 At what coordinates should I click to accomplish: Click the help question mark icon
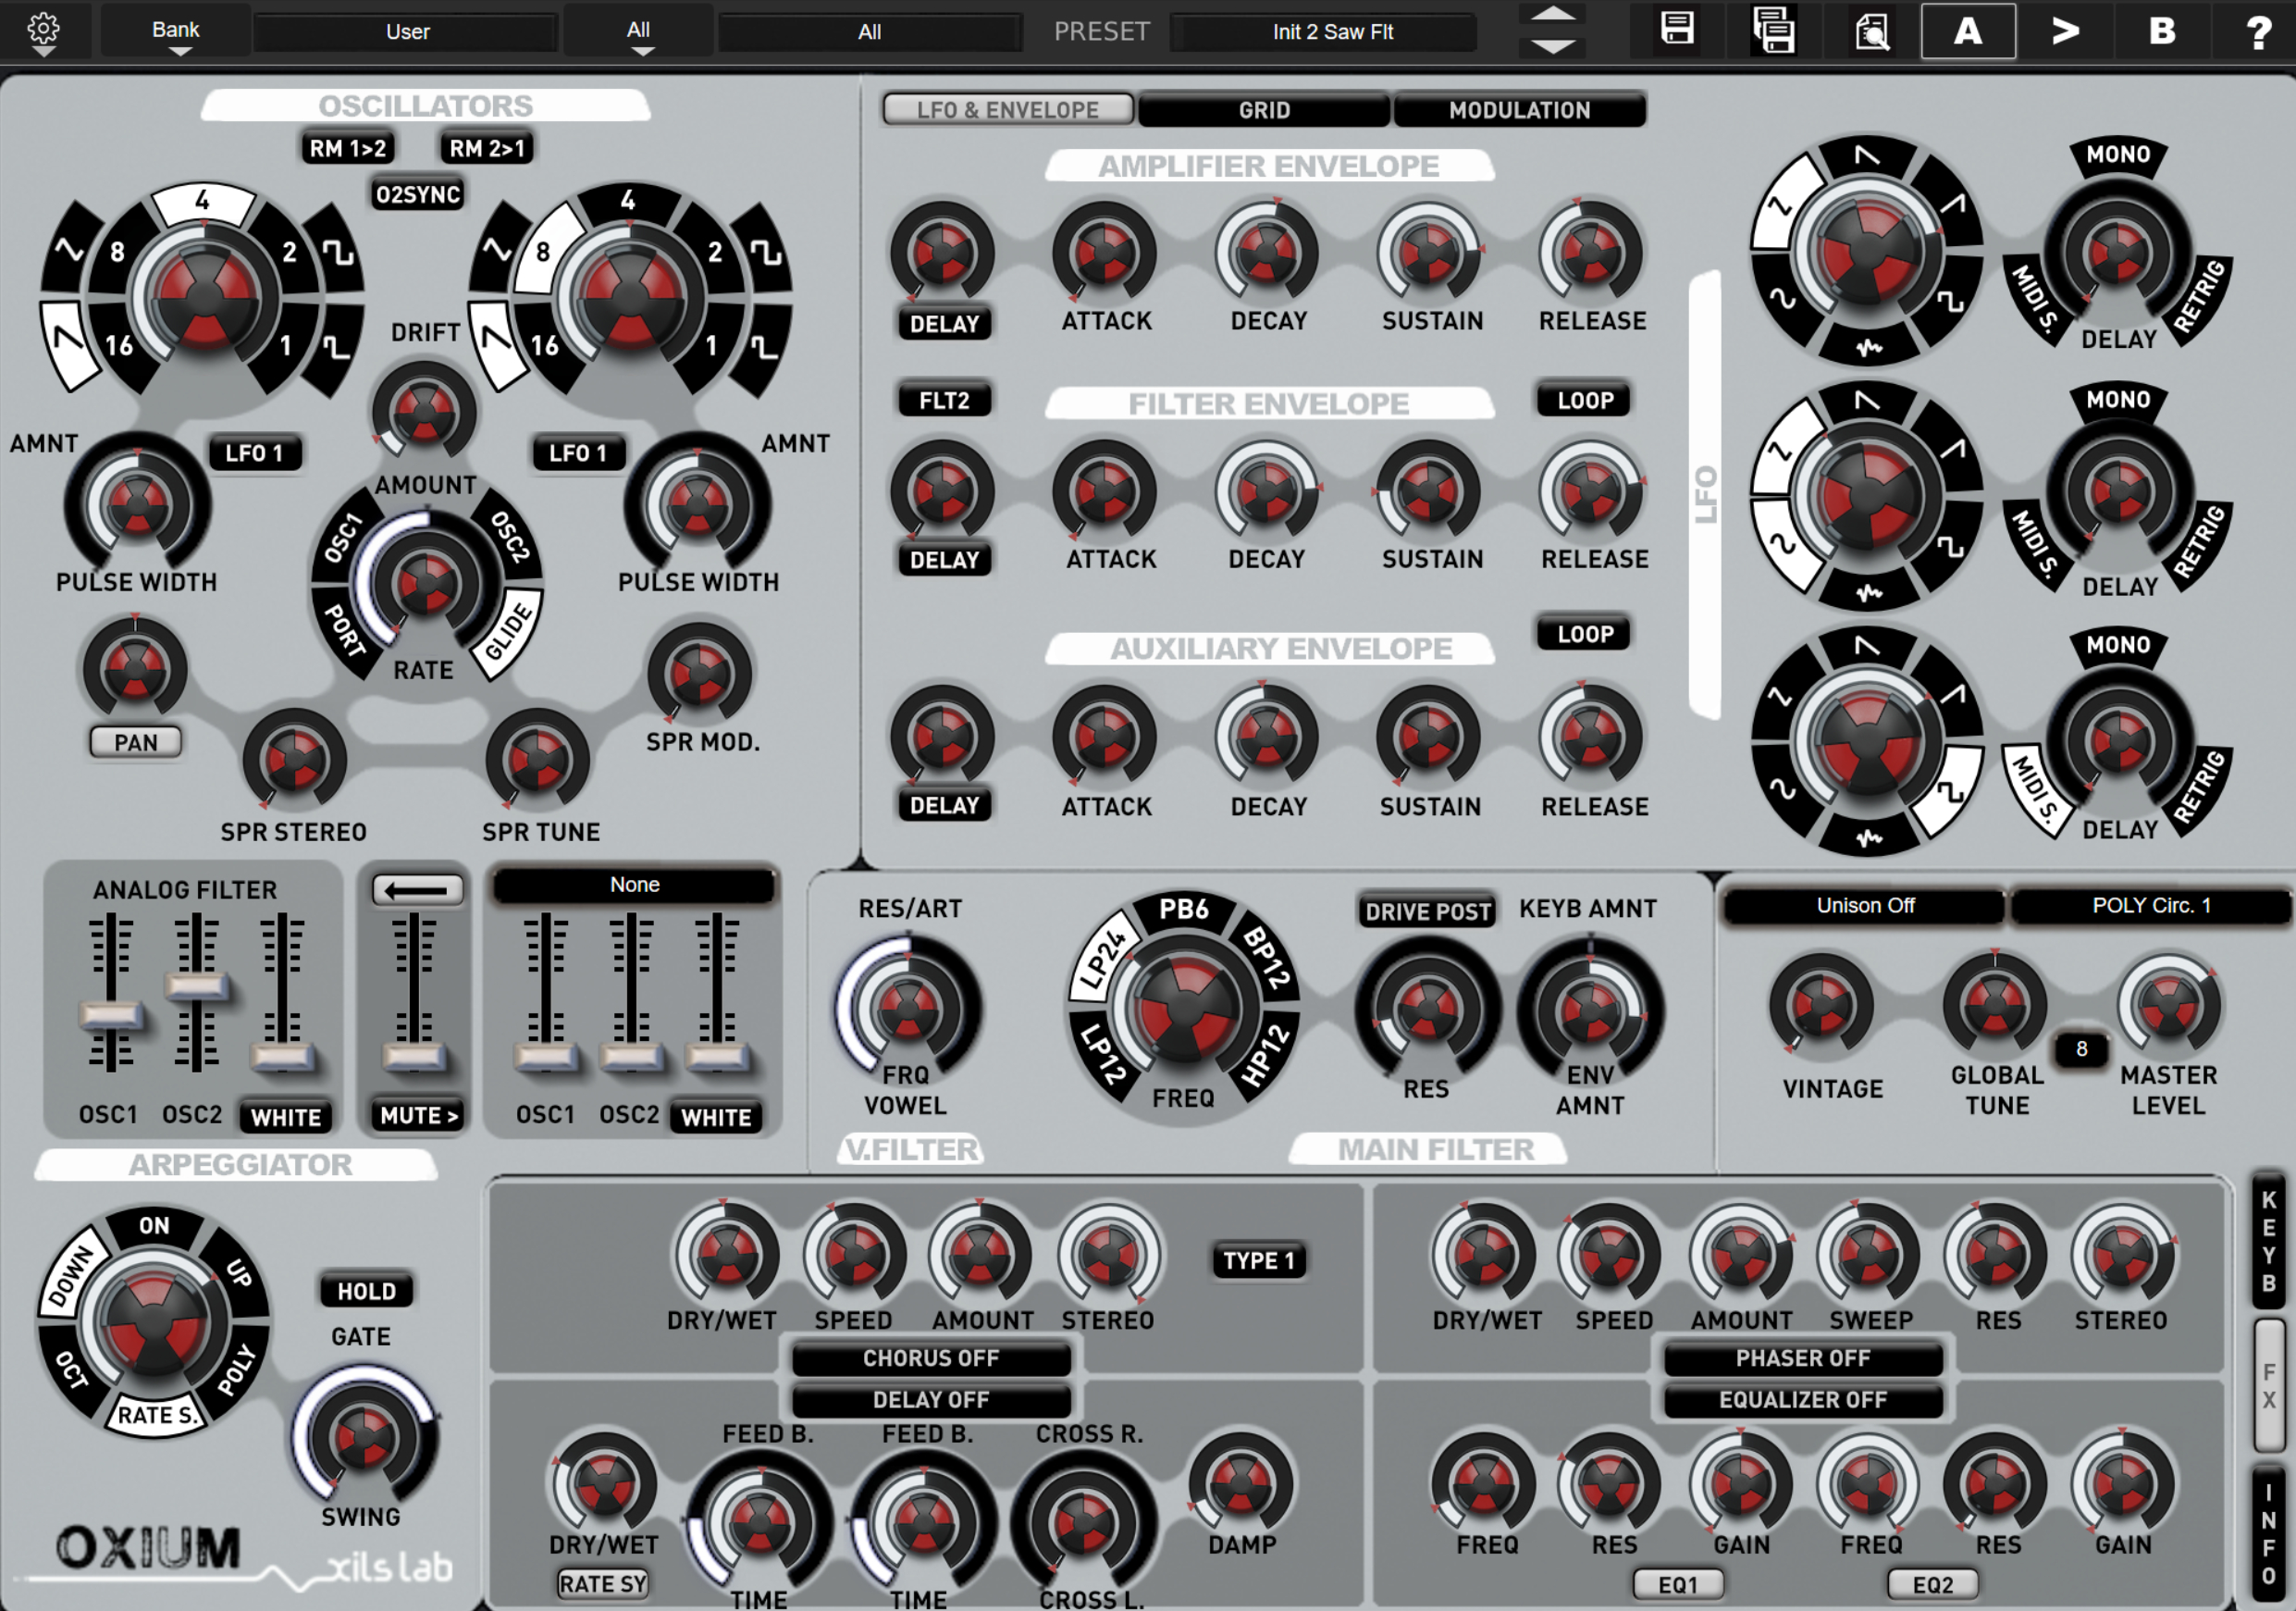[2258, 32]
